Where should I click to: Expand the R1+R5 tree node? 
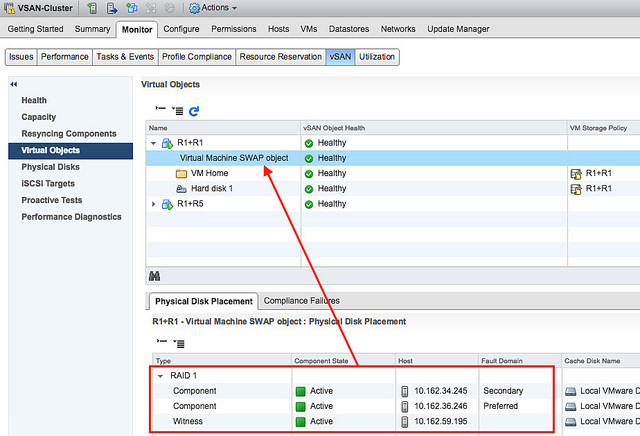click(x=154, y=204)
